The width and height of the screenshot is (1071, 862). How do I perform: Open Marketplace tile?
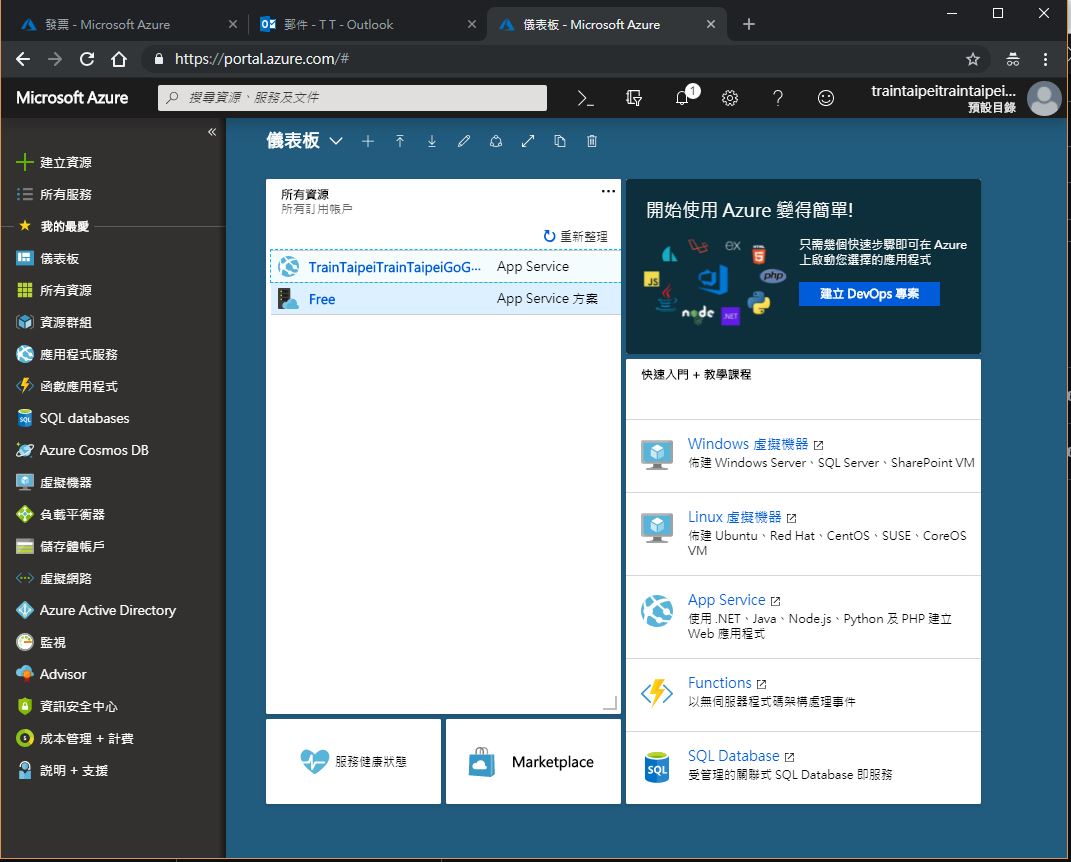click(x=533, y=762)
